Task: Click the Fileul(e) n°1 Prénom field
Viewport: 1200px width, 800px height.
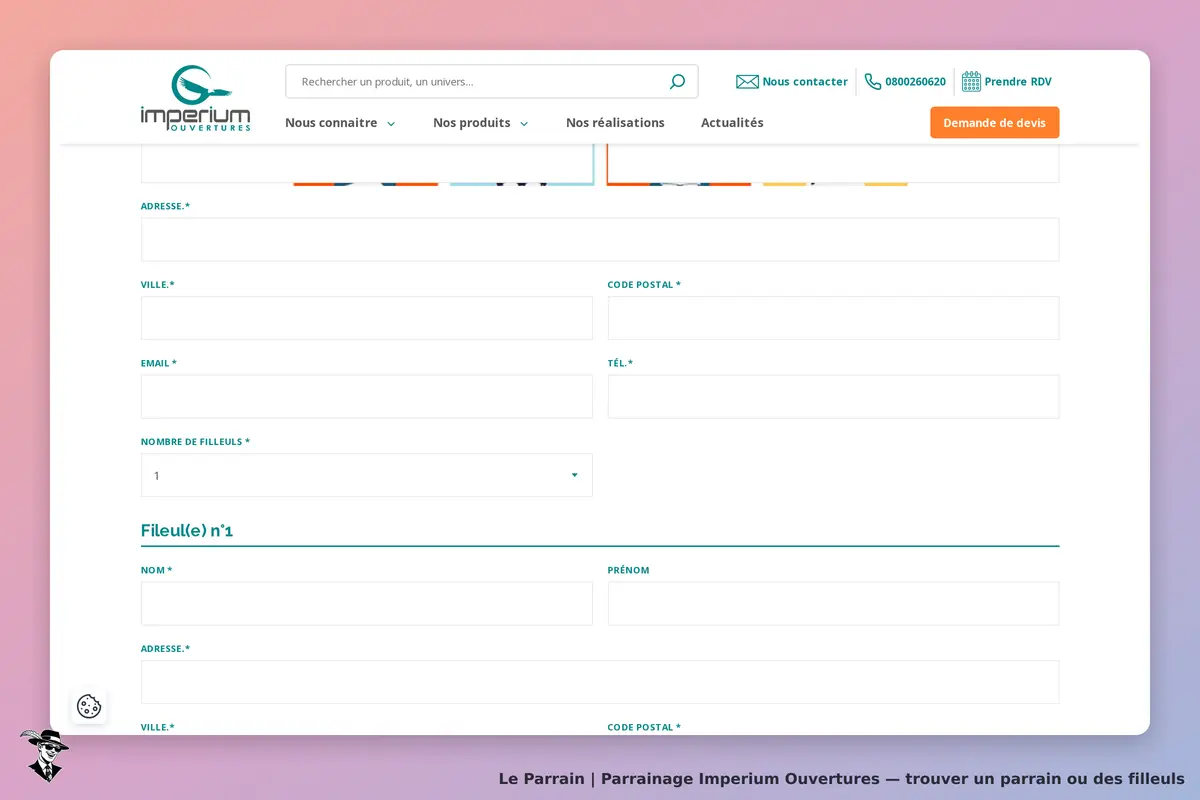Action: (x=833, y=604)
